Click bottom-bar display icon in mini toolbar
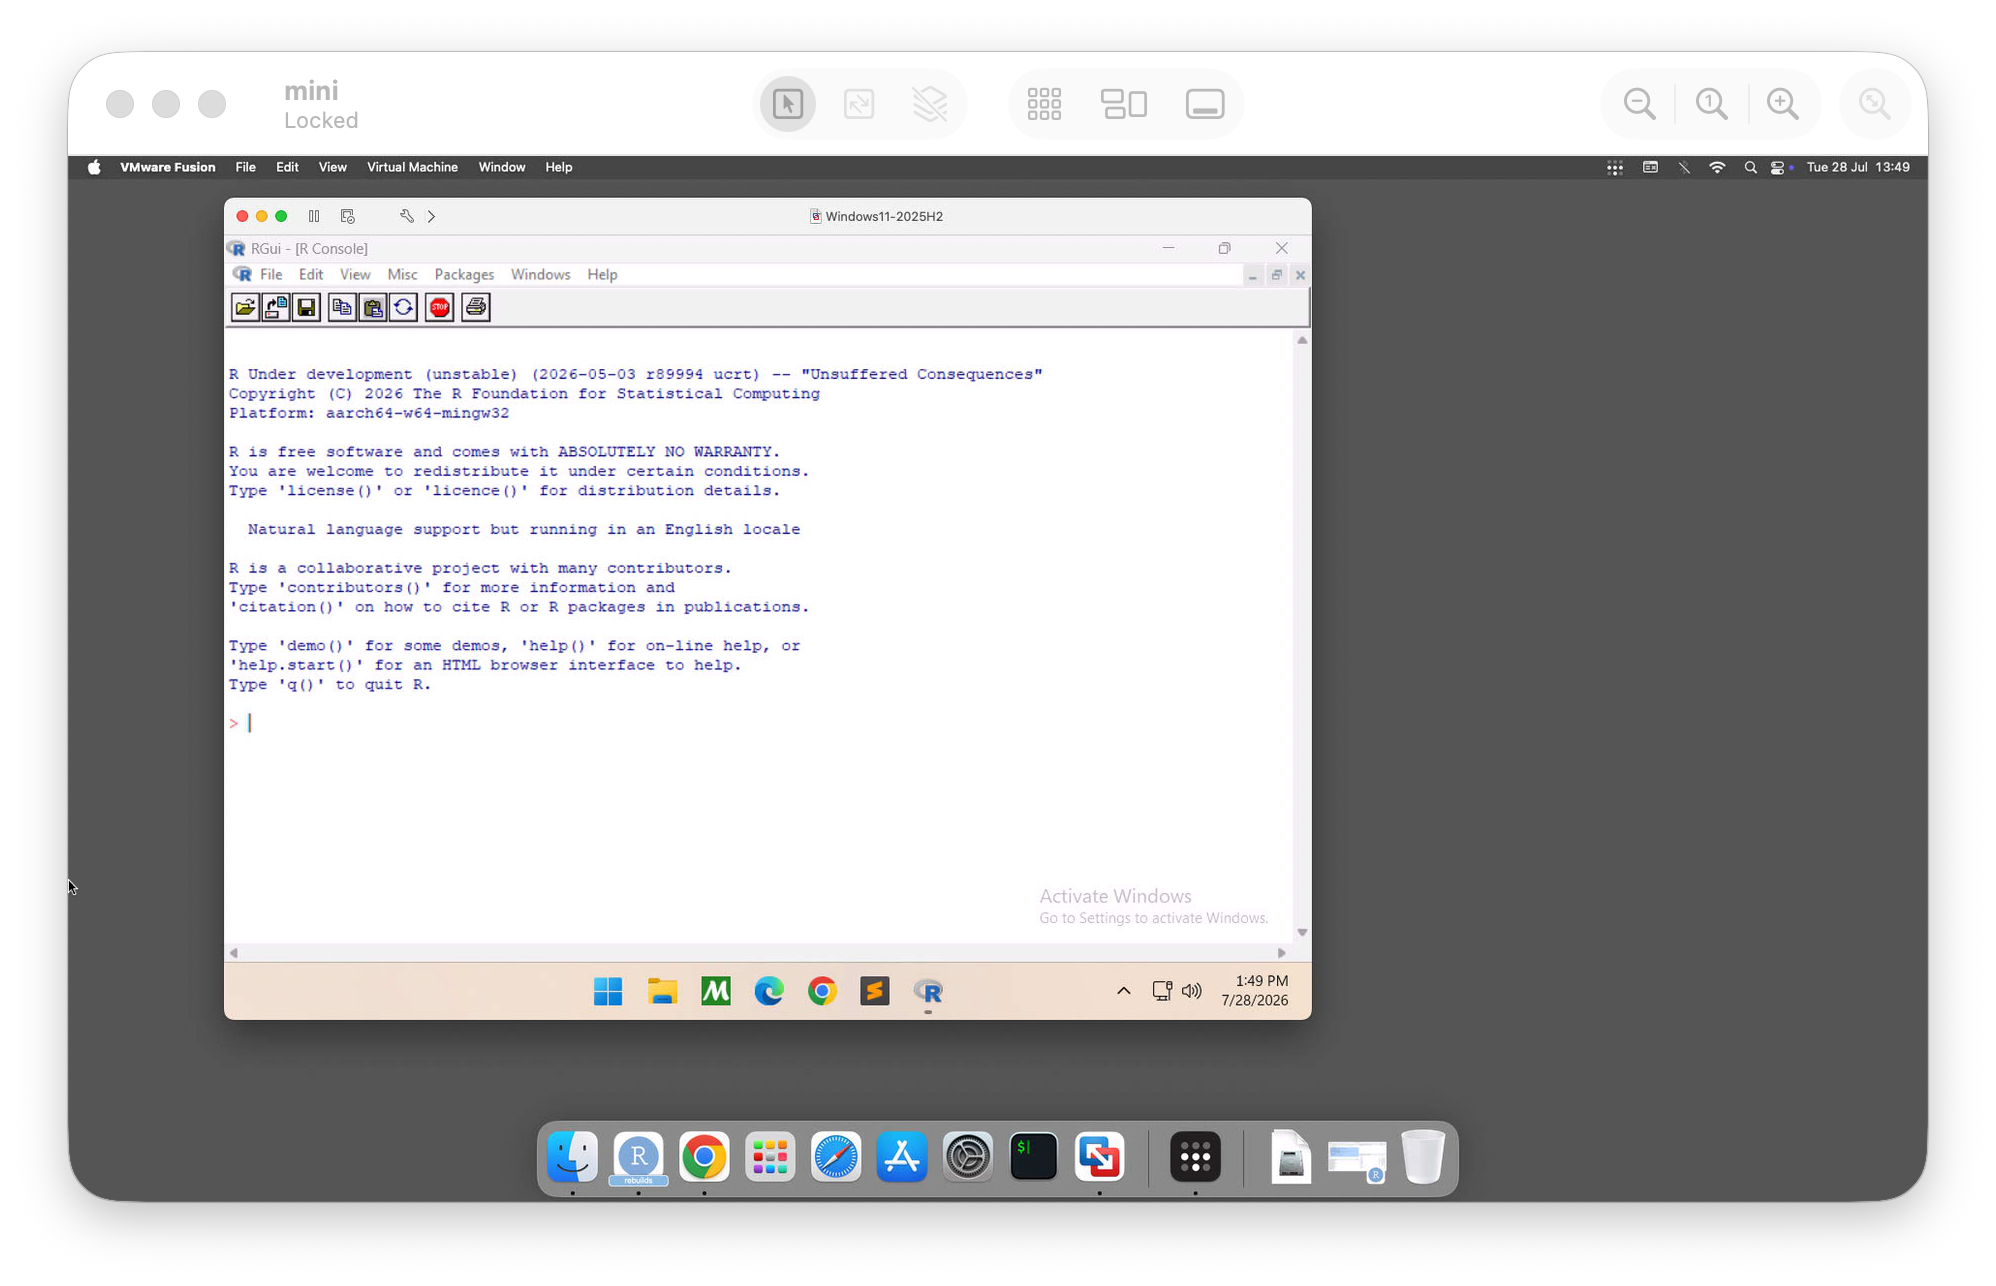Viewport: 1996px width, 1286px height. coord(1205,104)
